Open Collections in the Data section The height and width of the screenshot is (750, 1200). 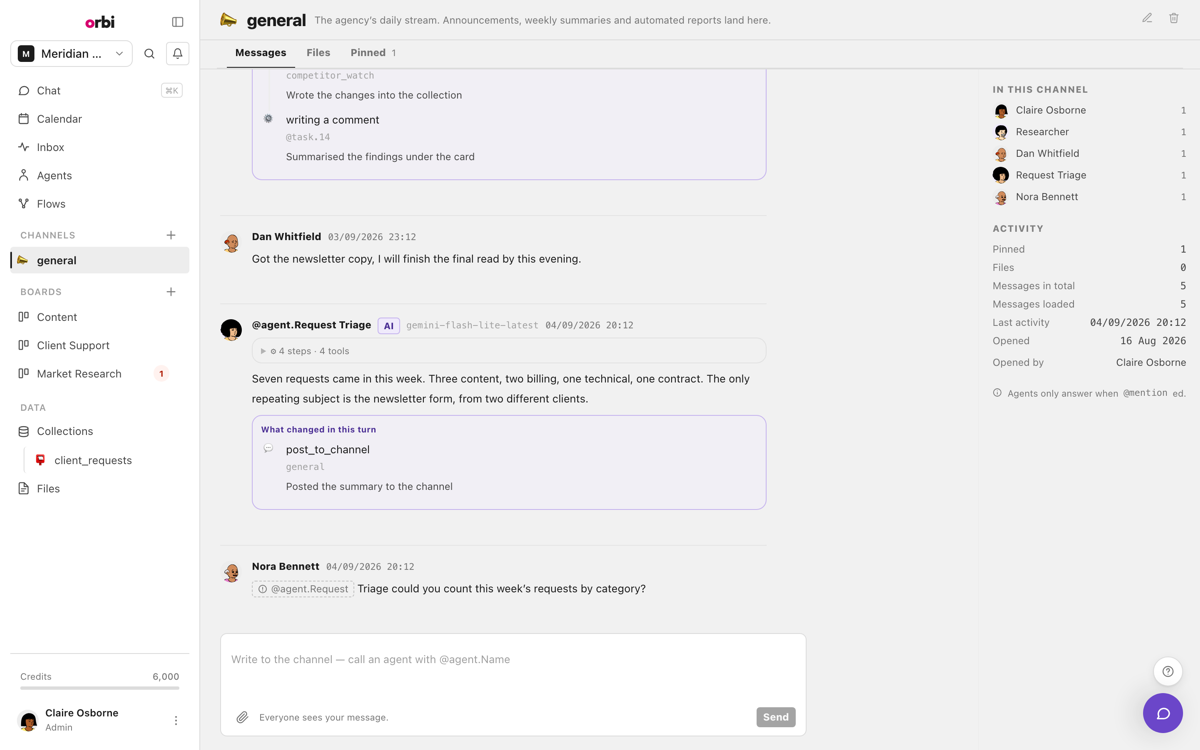[100, 431]
